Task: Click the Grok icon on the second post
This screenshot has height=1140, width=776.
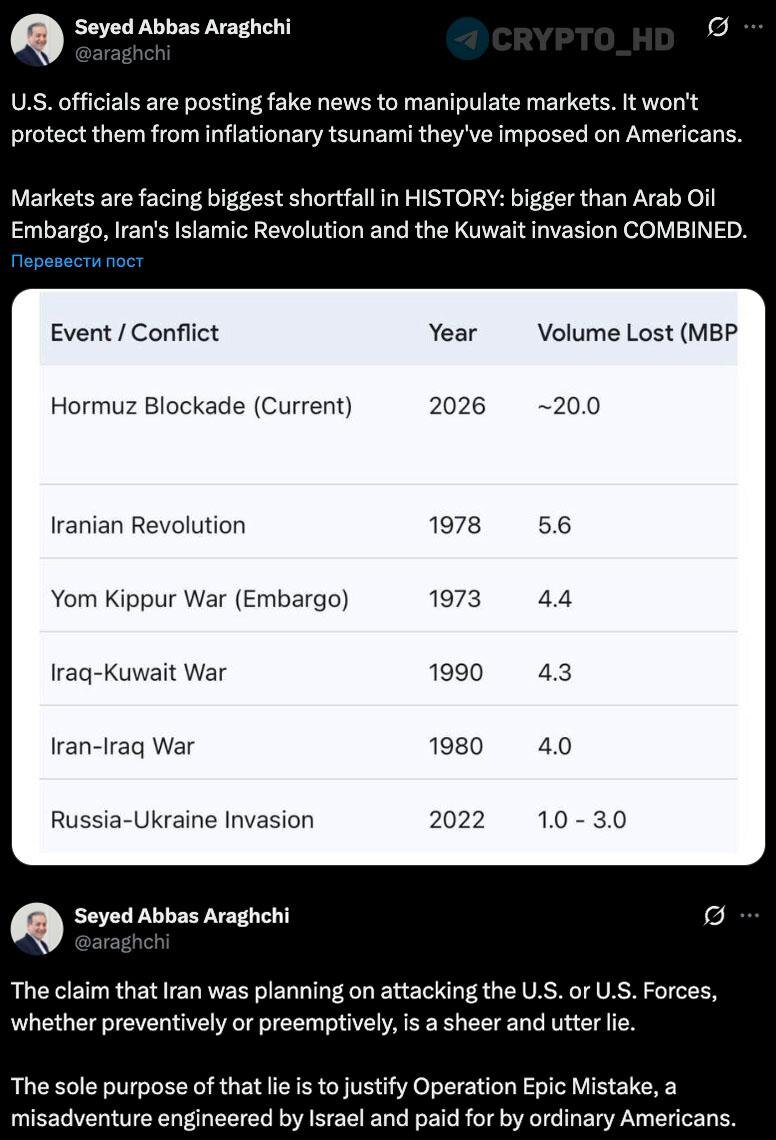Action: click(x=714, y=915)
